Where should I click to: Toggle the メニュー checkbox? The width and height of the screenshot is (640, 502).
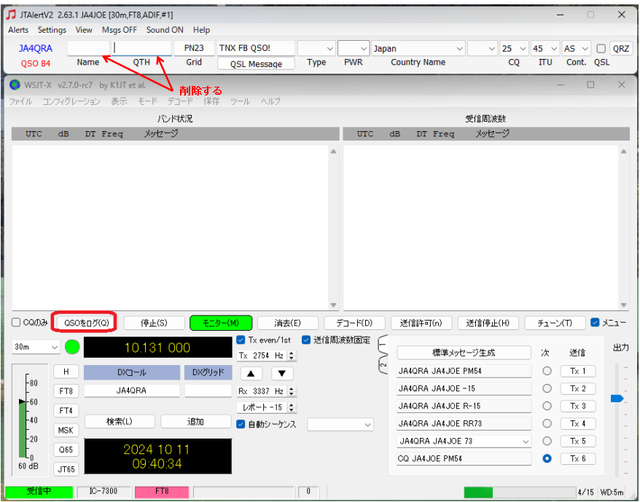point(595,322)
